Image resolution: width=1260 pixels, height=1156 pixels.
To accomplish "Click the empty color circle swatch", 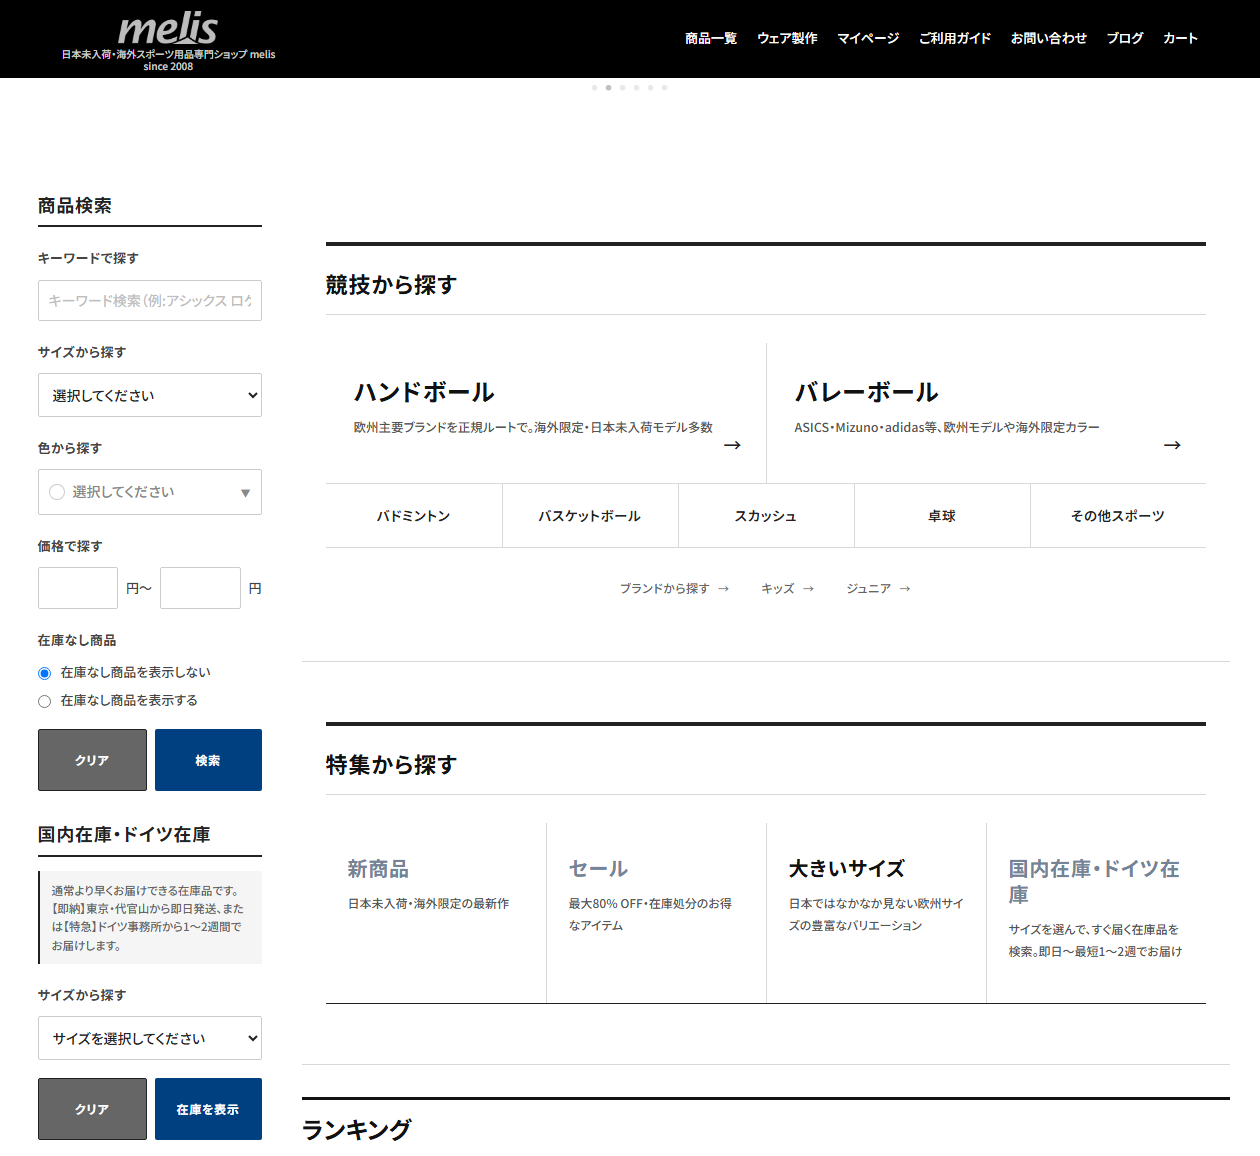I will 57,492.
